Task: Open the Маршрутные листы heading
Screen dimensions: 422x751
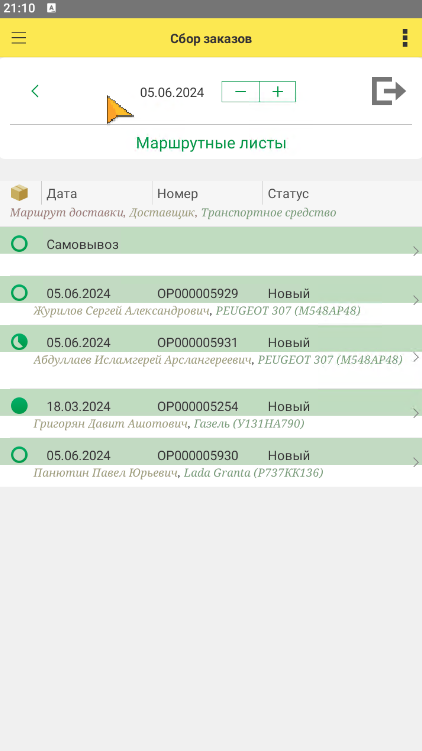Action: point(211,143)
